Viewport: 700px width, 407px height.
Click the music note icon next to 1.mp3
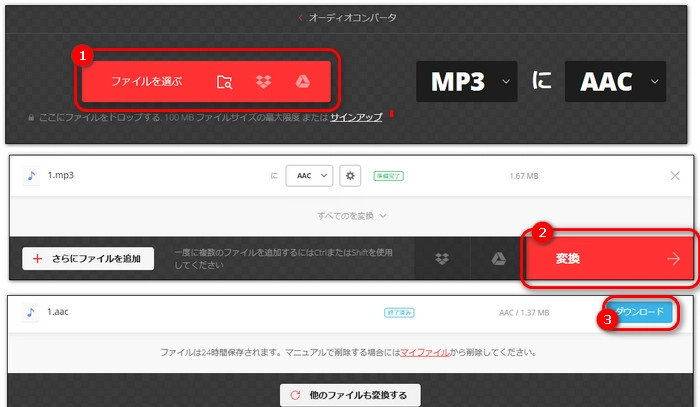[31, 175]
